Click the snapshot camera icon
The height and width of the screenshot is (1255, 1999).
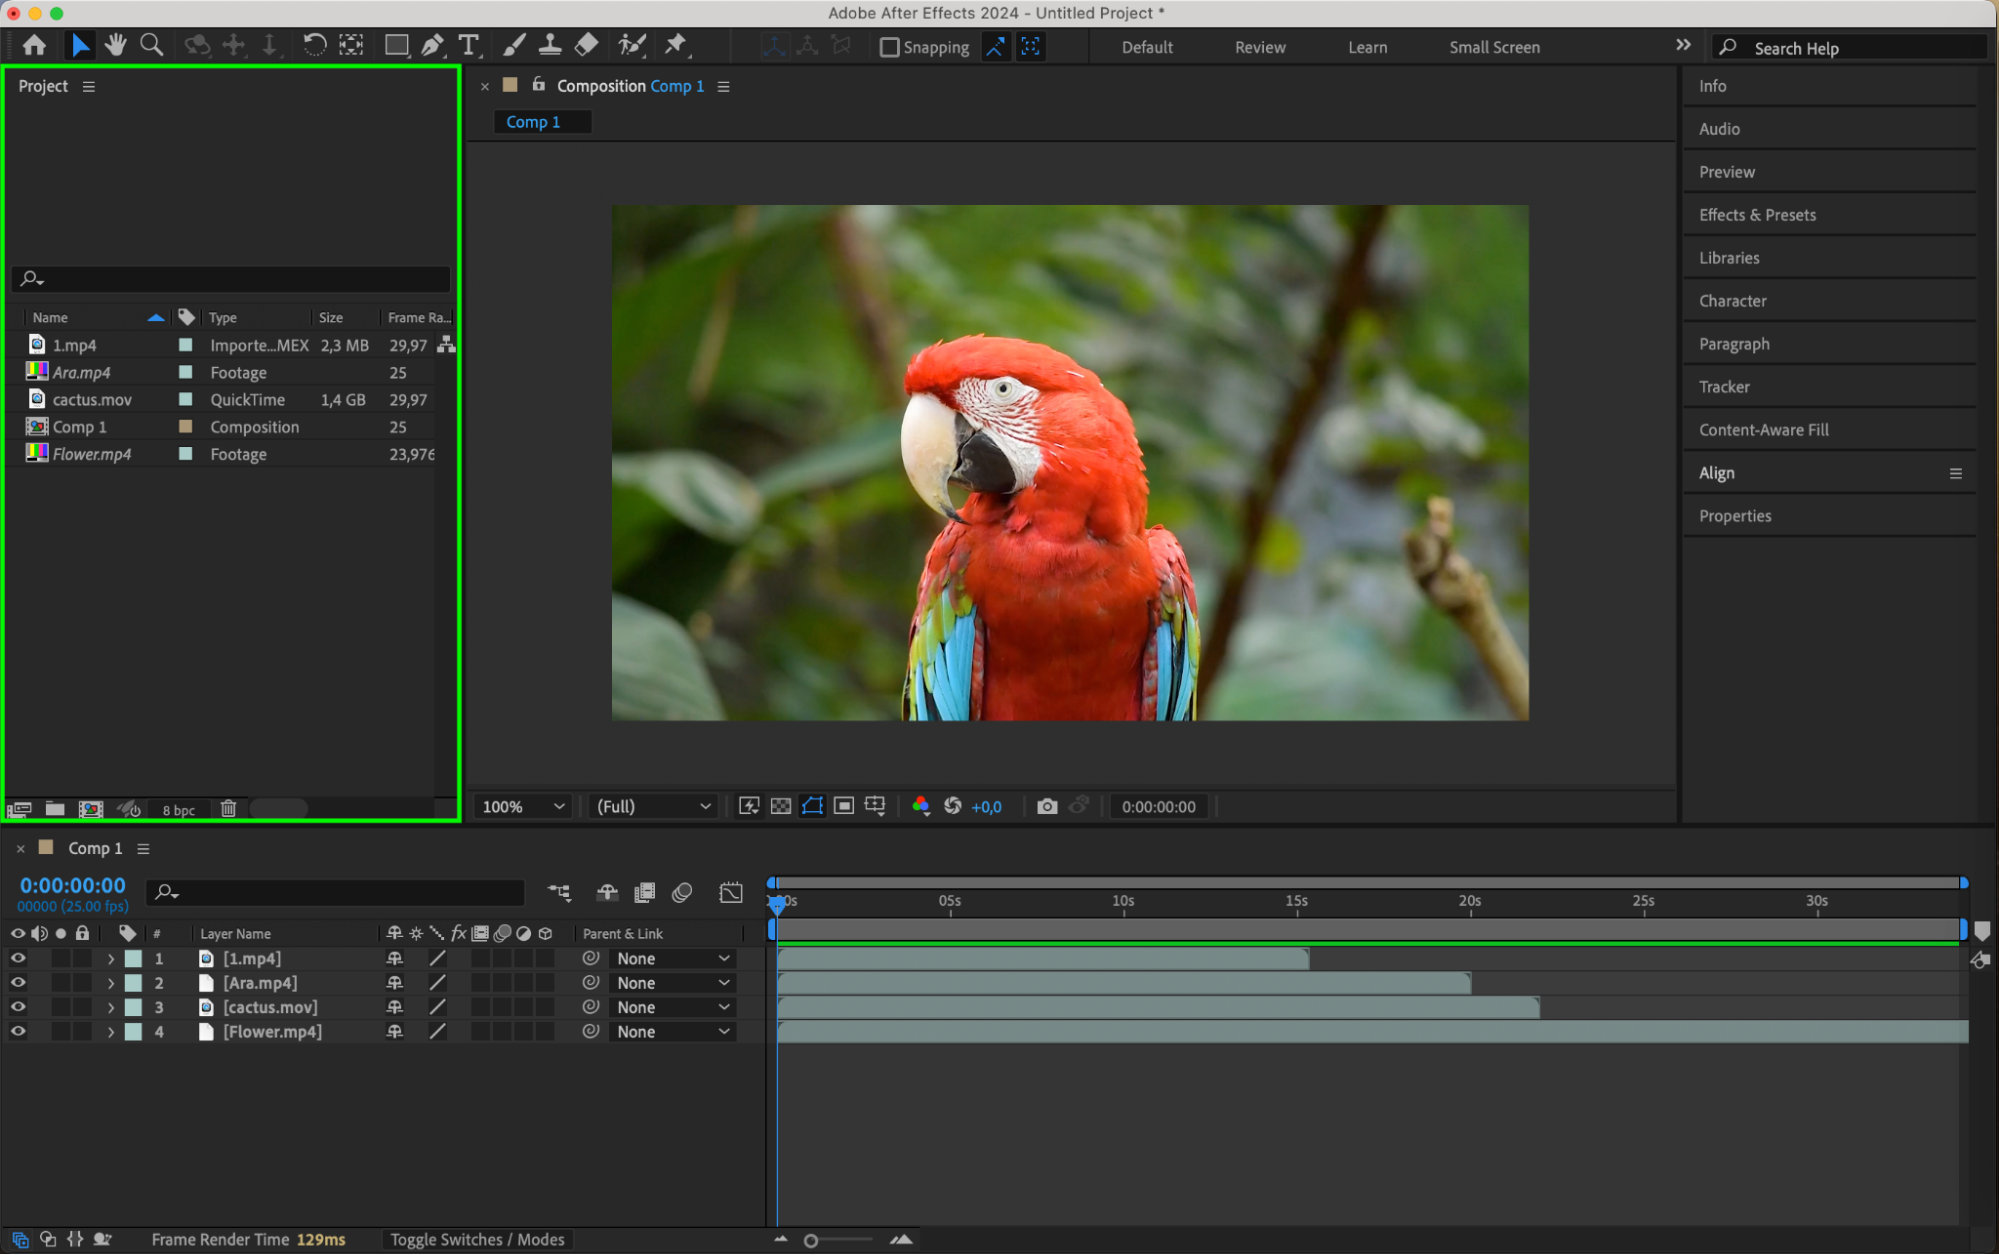1047,807
